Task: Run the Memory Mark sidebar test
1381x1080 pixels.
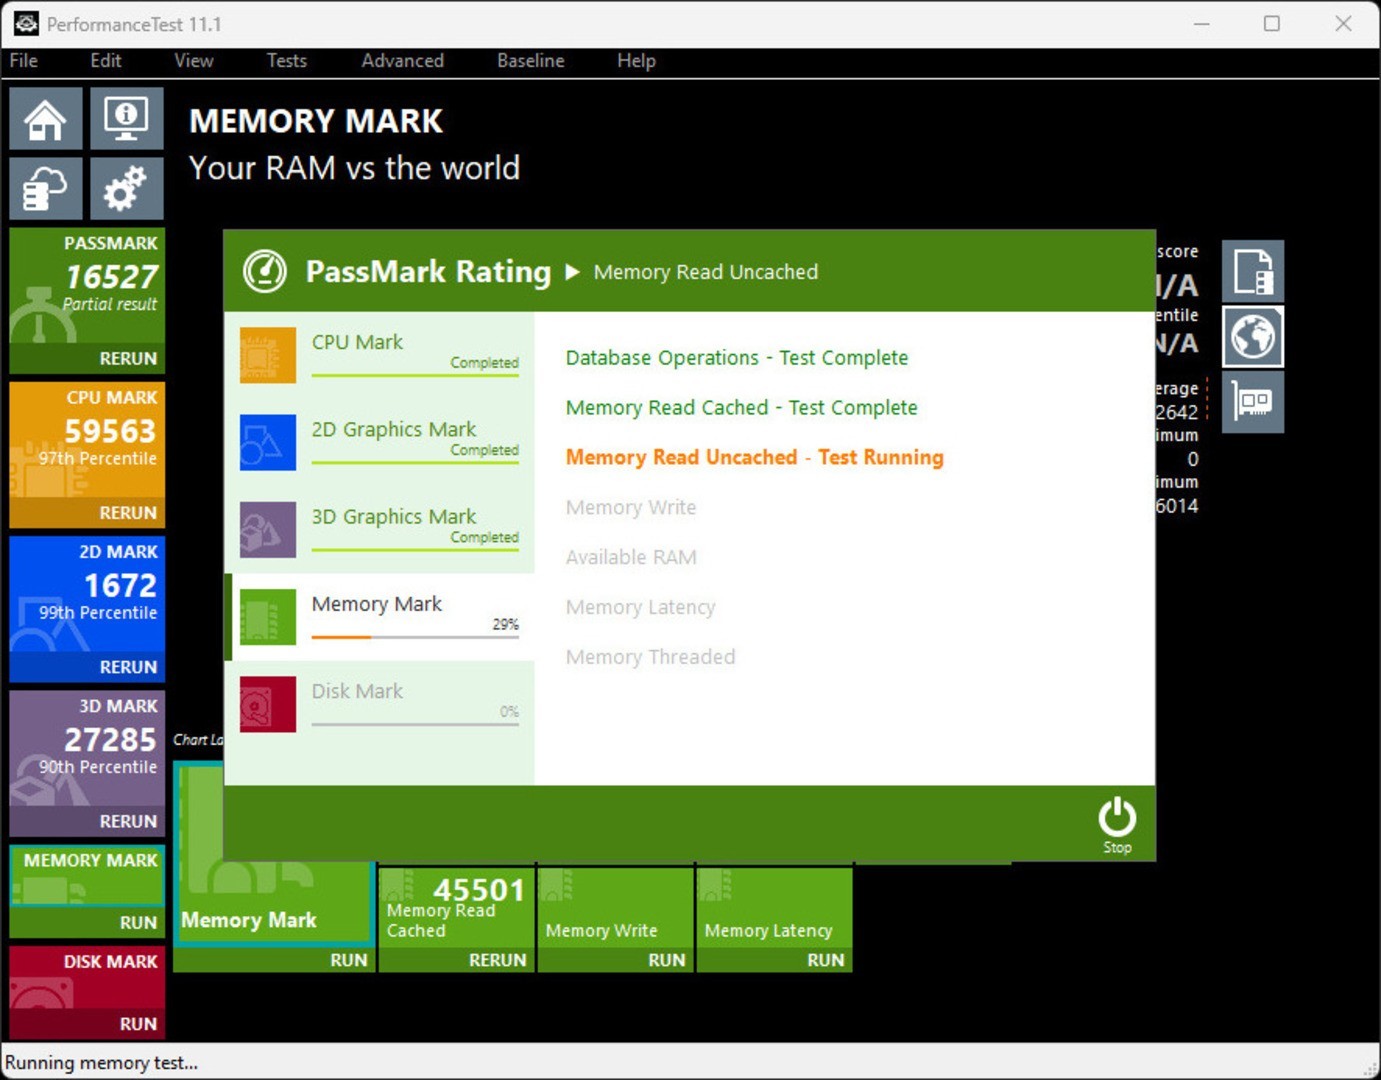Action: [138, 923]
